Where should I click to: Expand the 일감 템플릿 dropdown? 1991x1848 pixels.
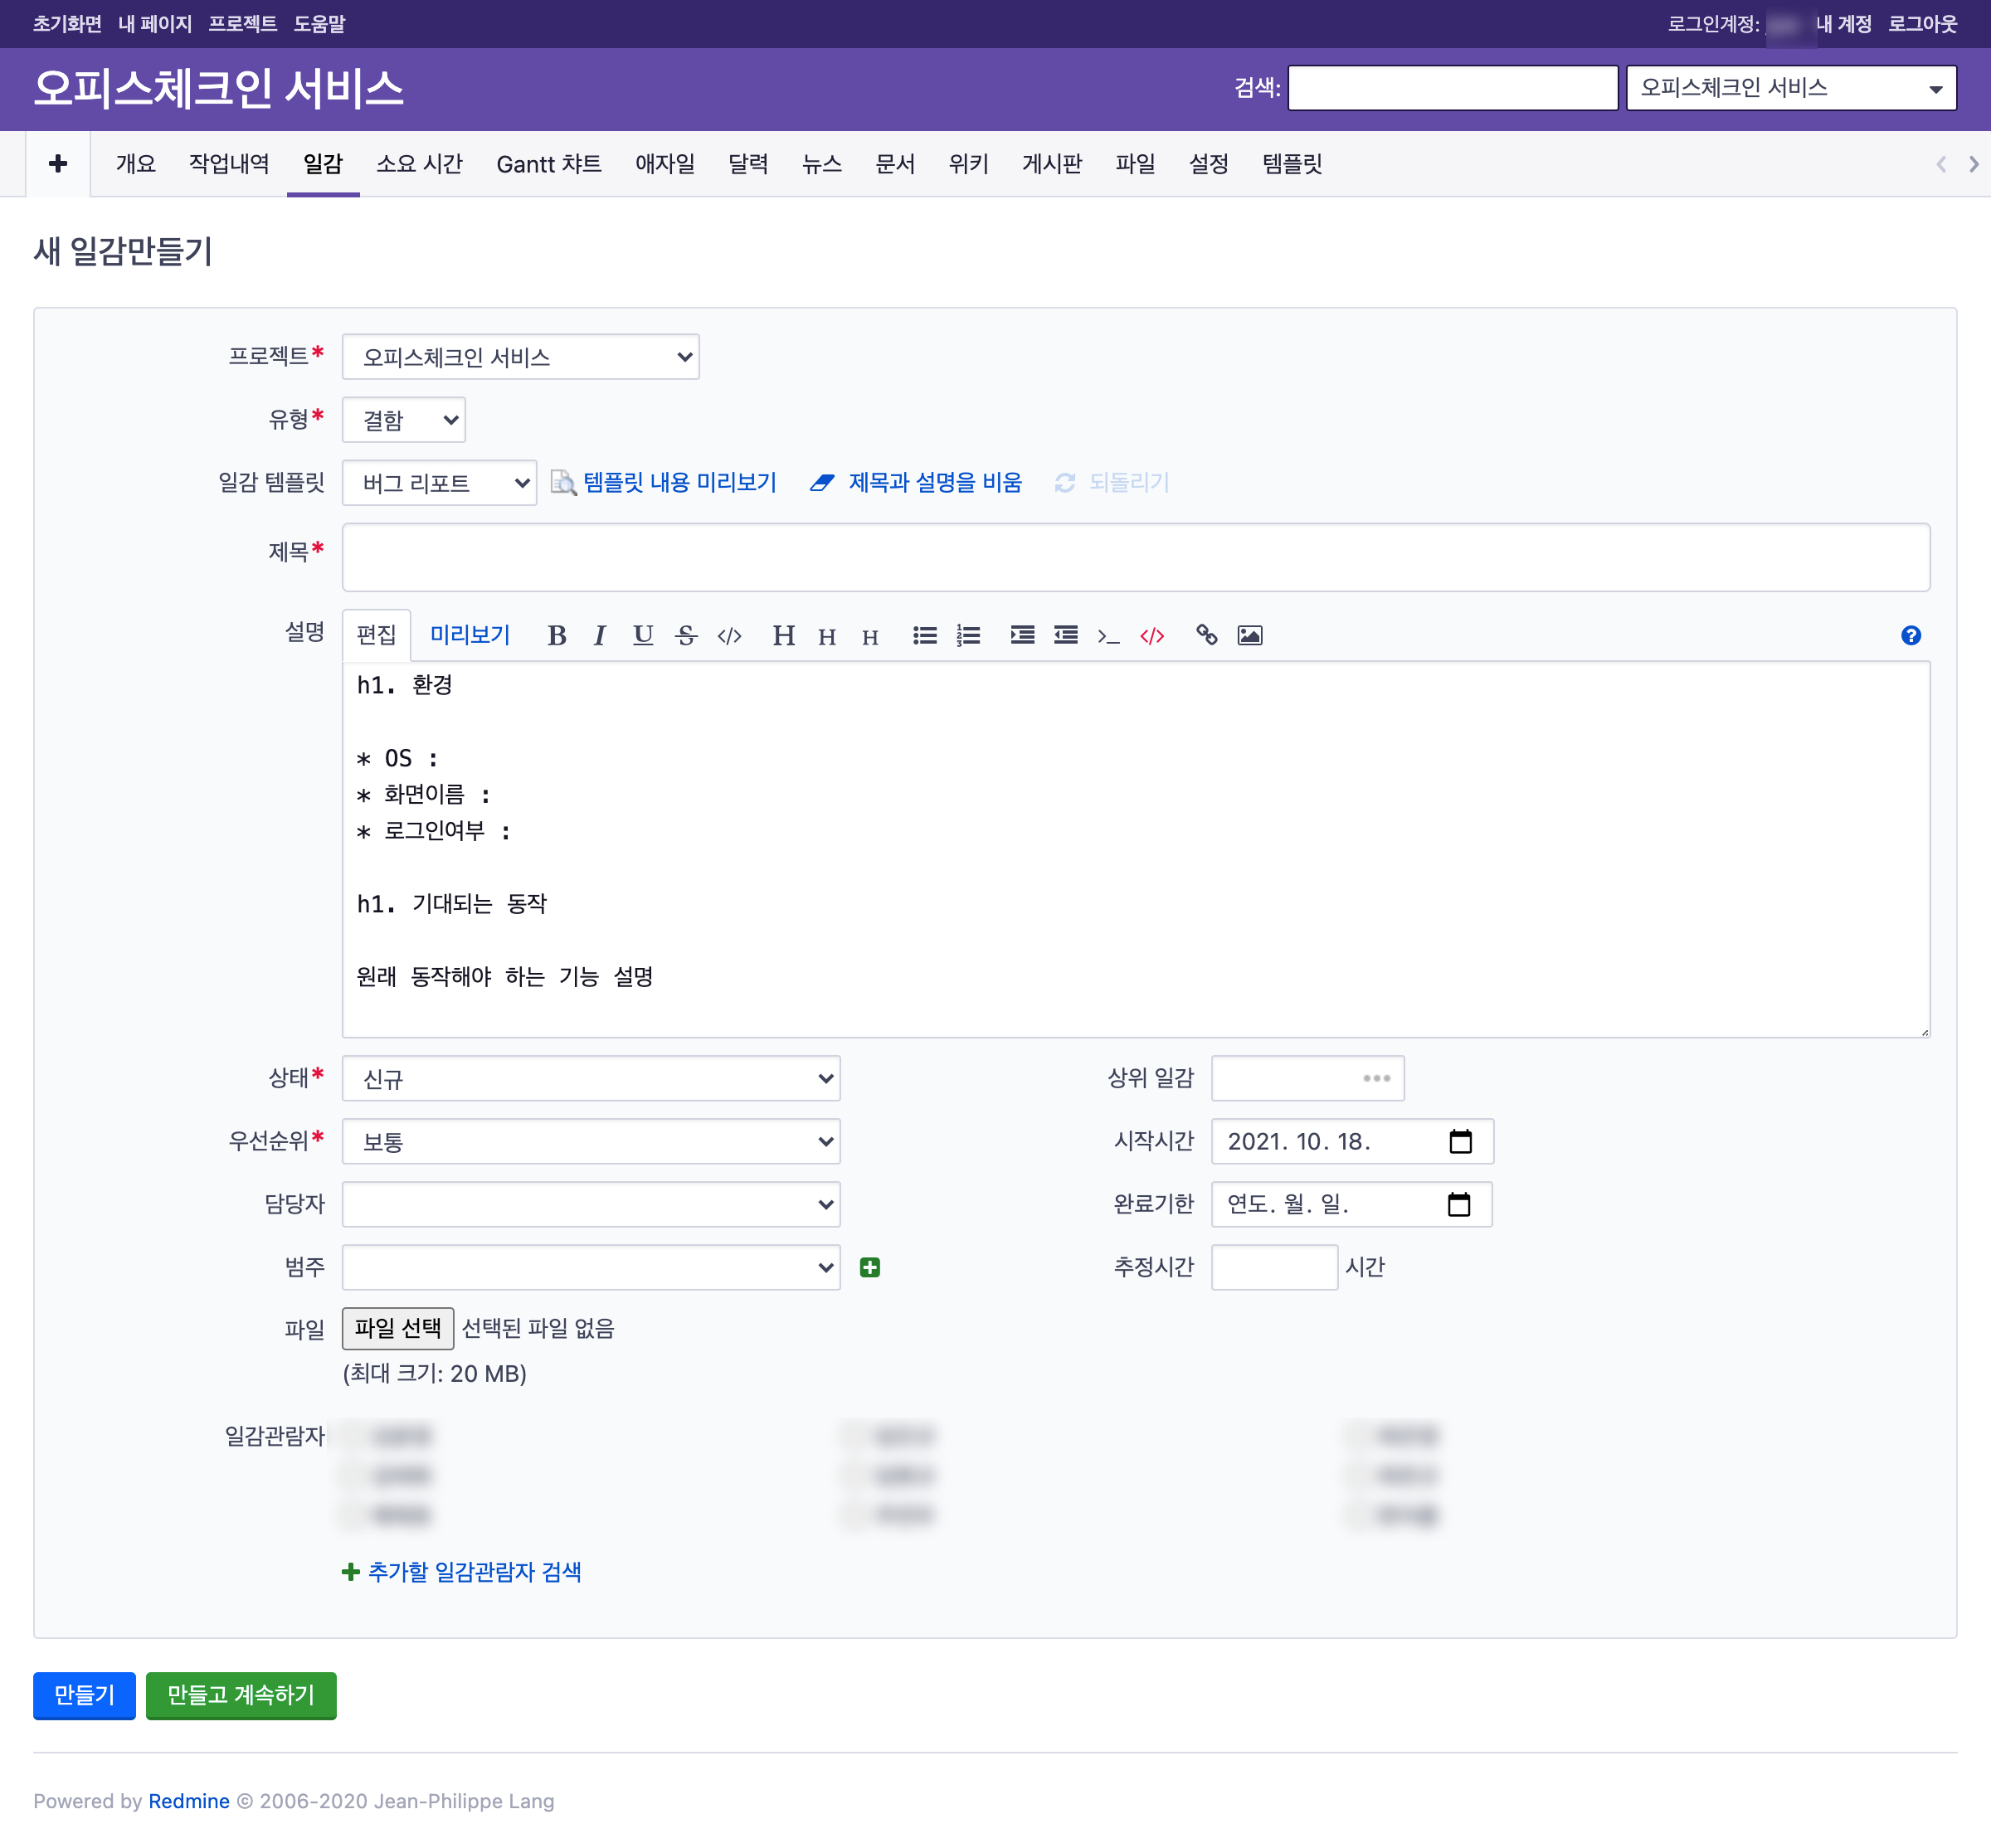439,483
